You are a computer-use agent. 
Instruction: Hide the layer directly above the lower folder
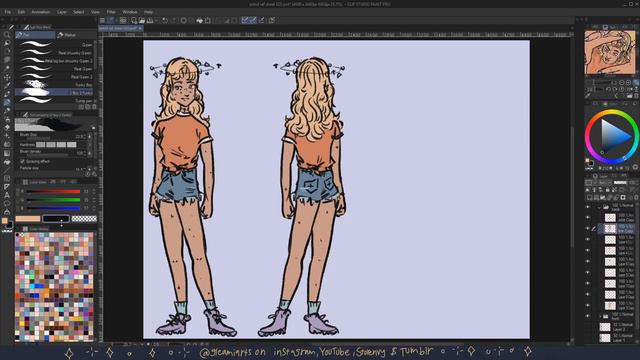588,305
